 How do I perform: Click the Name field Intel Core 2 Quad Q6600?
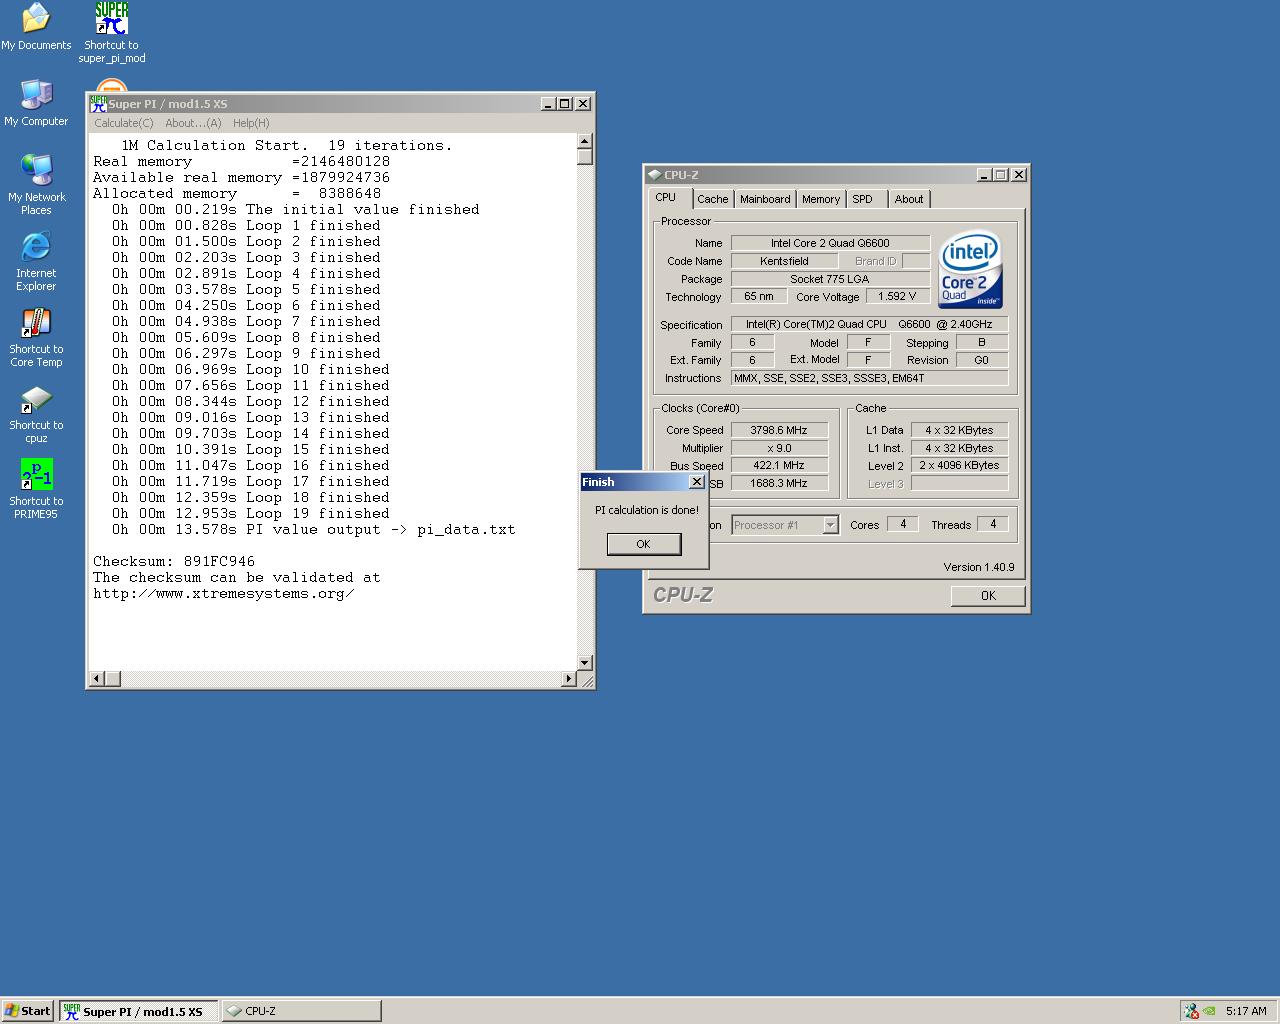click(x=830, y=243)
